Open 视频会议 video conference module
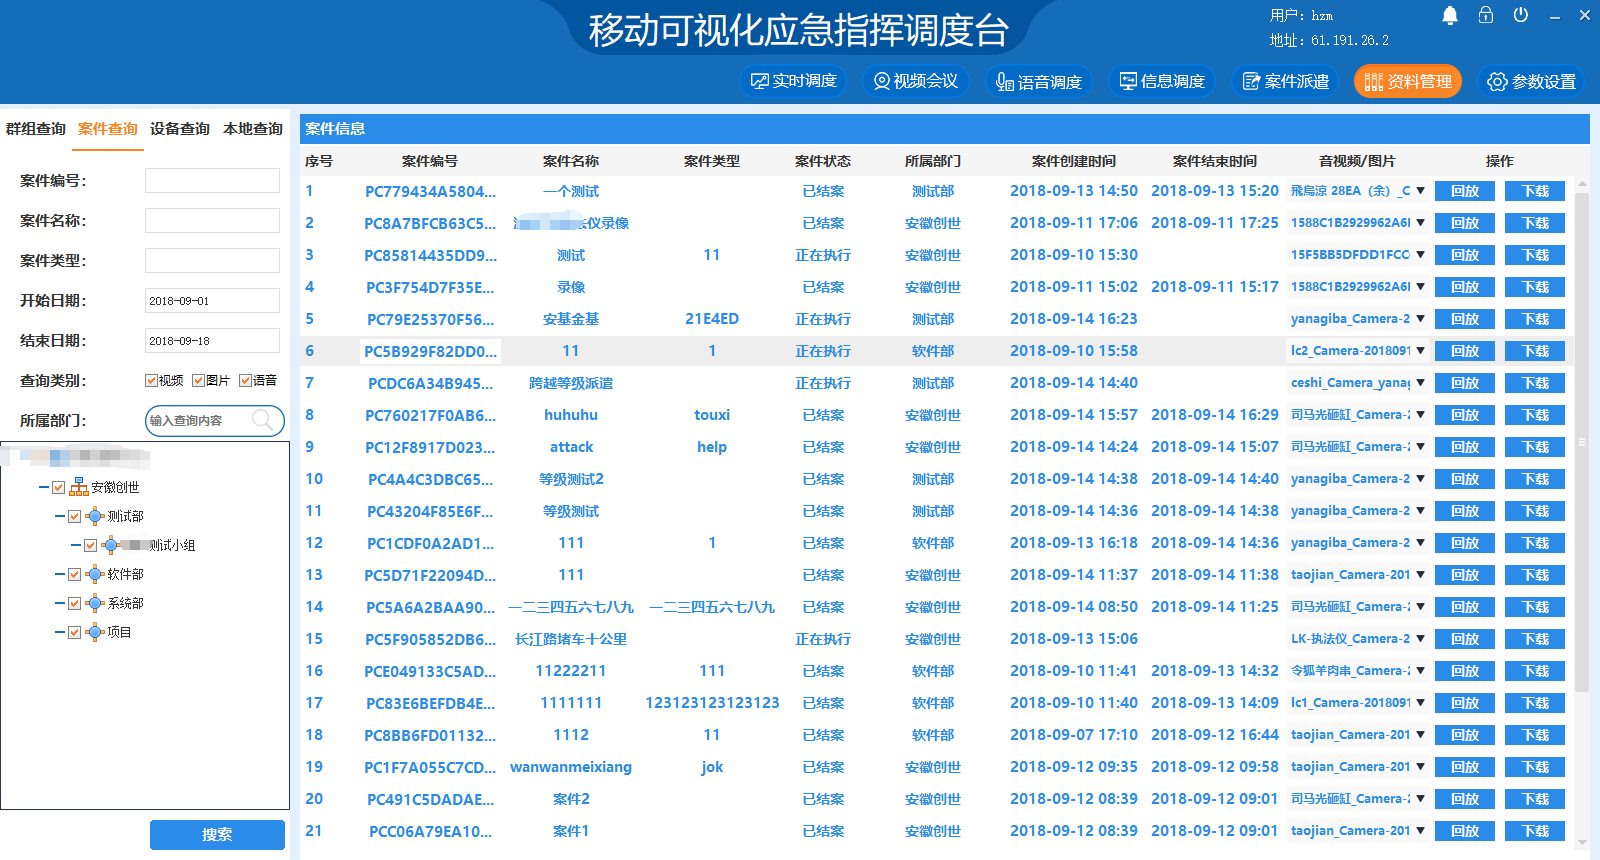This screenshot has width=1600, height=860. pyautogui.click(x=916, y=81)
